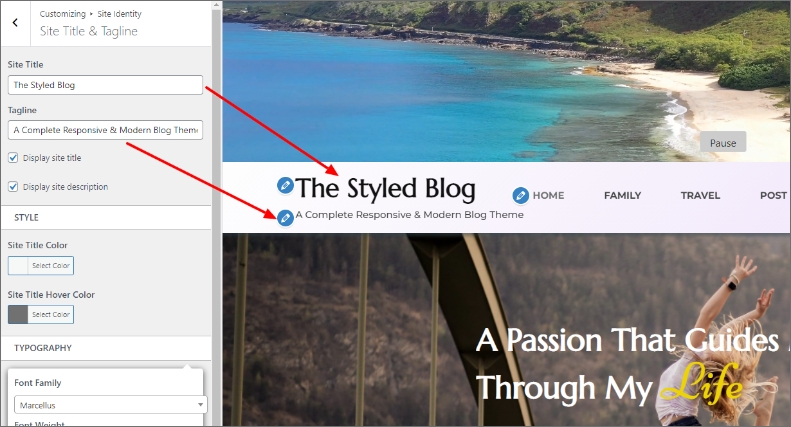
Task: Pause the header image slider
Action: 722,143
